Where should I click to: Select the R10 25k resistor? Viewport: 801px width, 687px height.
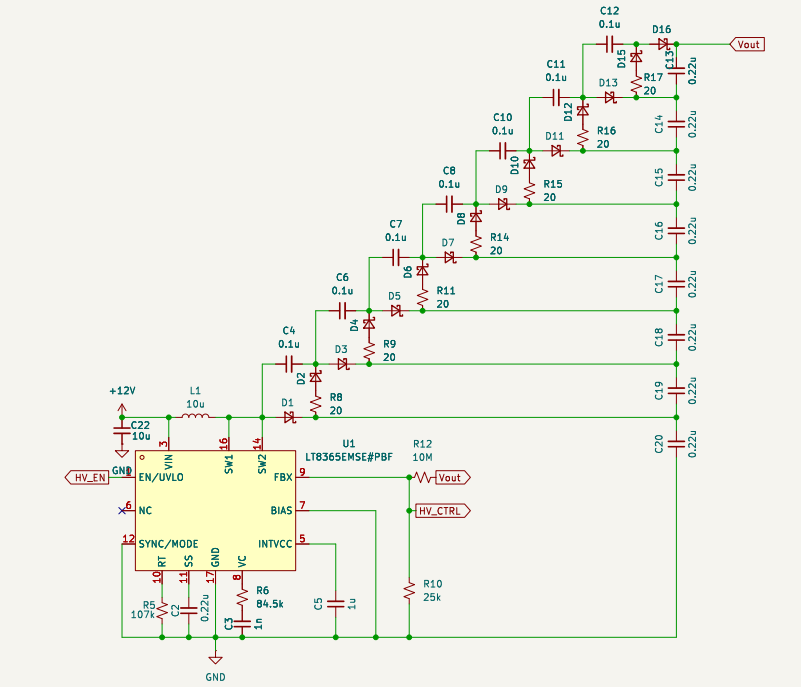pyautogui.click(x=408, y=591)
